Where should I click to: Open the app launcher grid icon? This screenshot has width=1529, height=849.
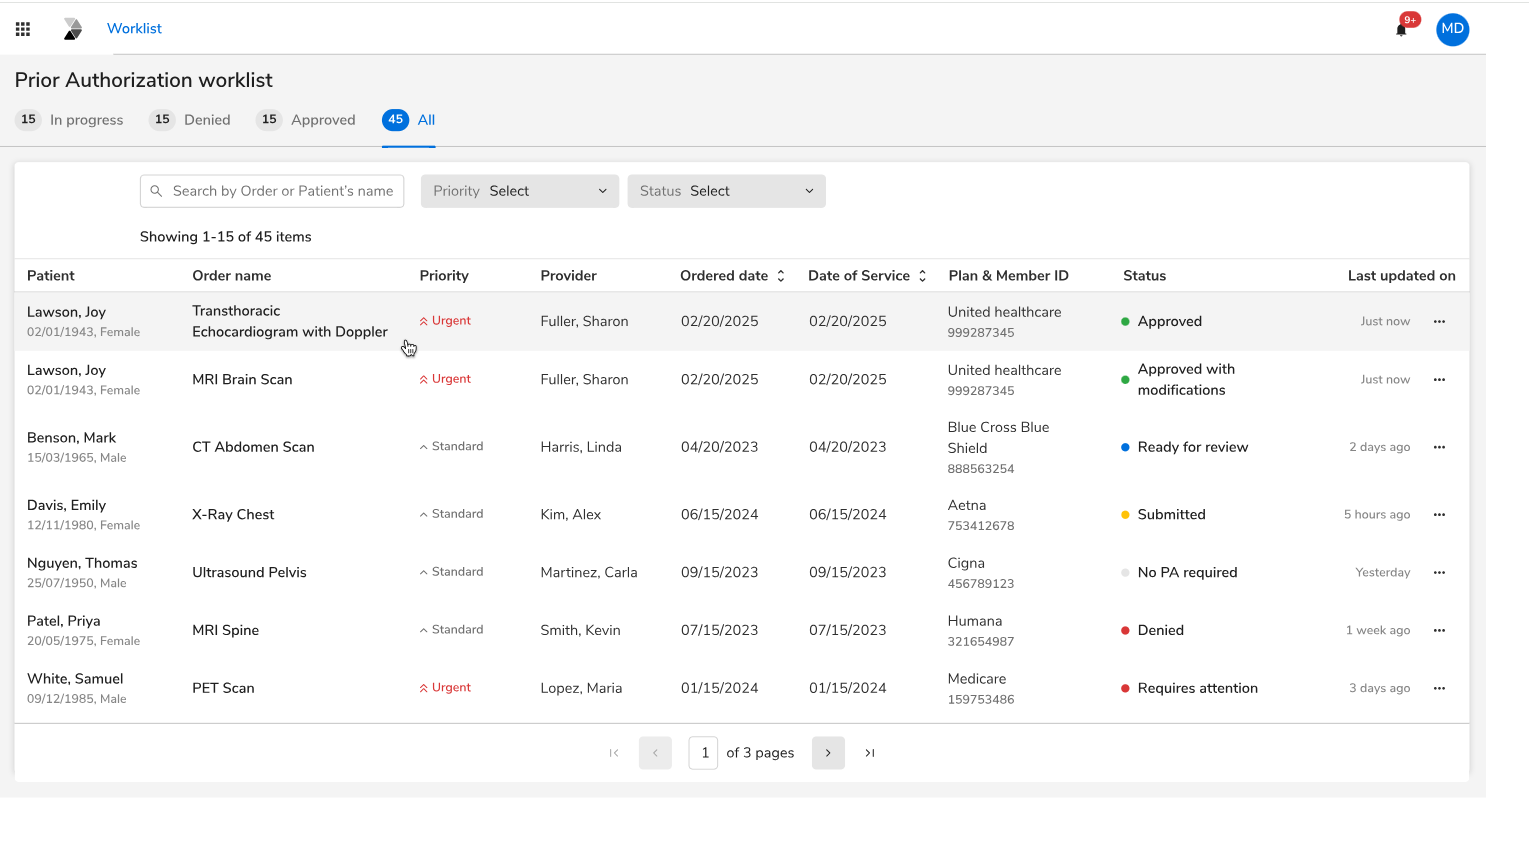(x=23, y=29)
